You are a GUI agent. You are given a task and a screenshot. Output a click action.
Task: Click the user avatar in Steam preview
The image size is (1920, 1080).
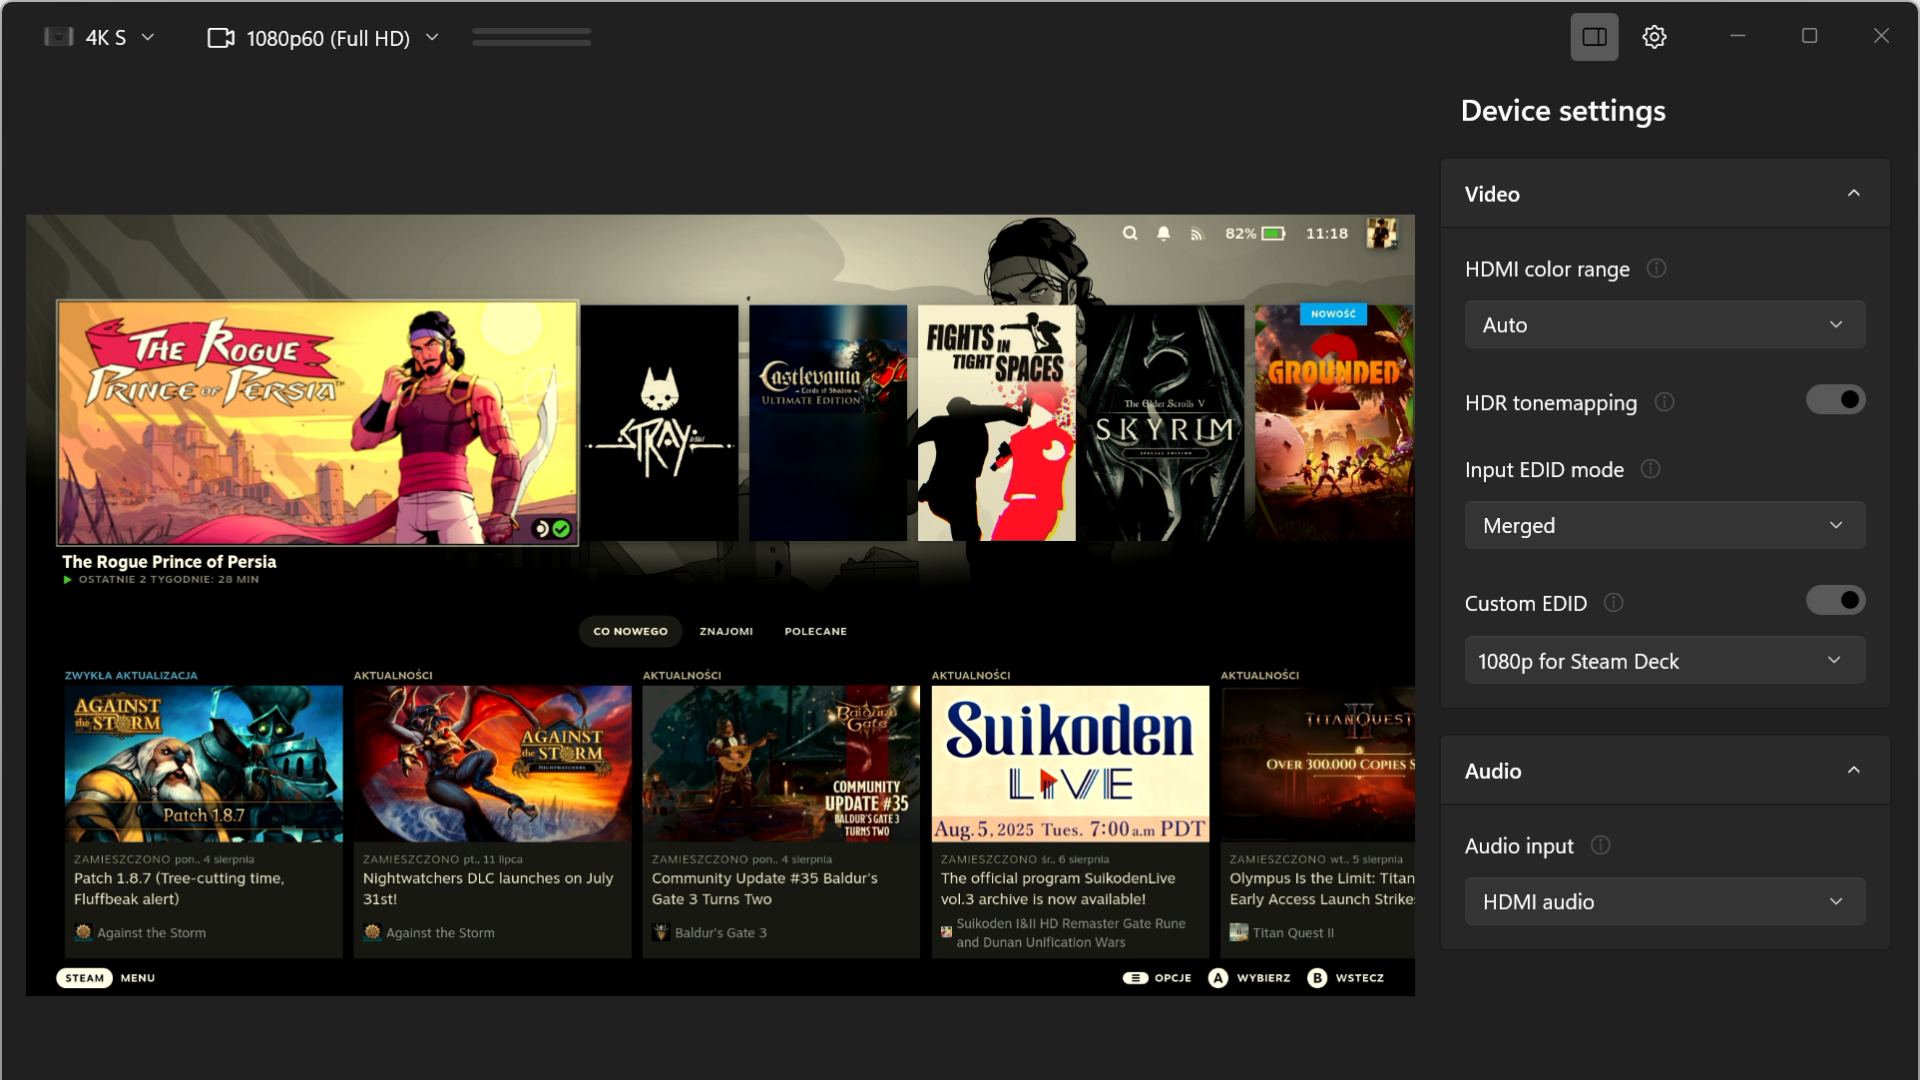tap(1382, 233)
